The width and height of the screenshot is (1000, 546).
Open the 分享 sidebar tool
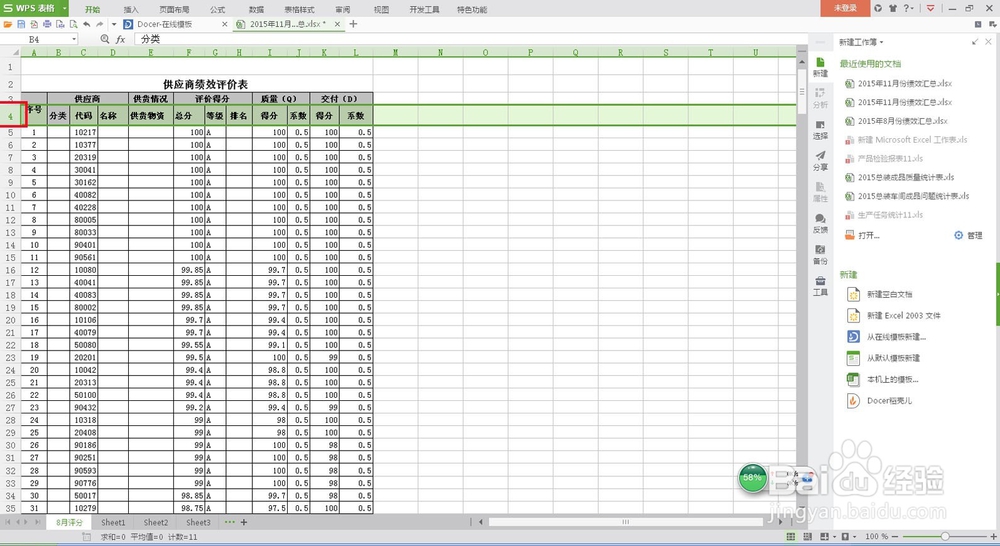click(x=820, y=160)
